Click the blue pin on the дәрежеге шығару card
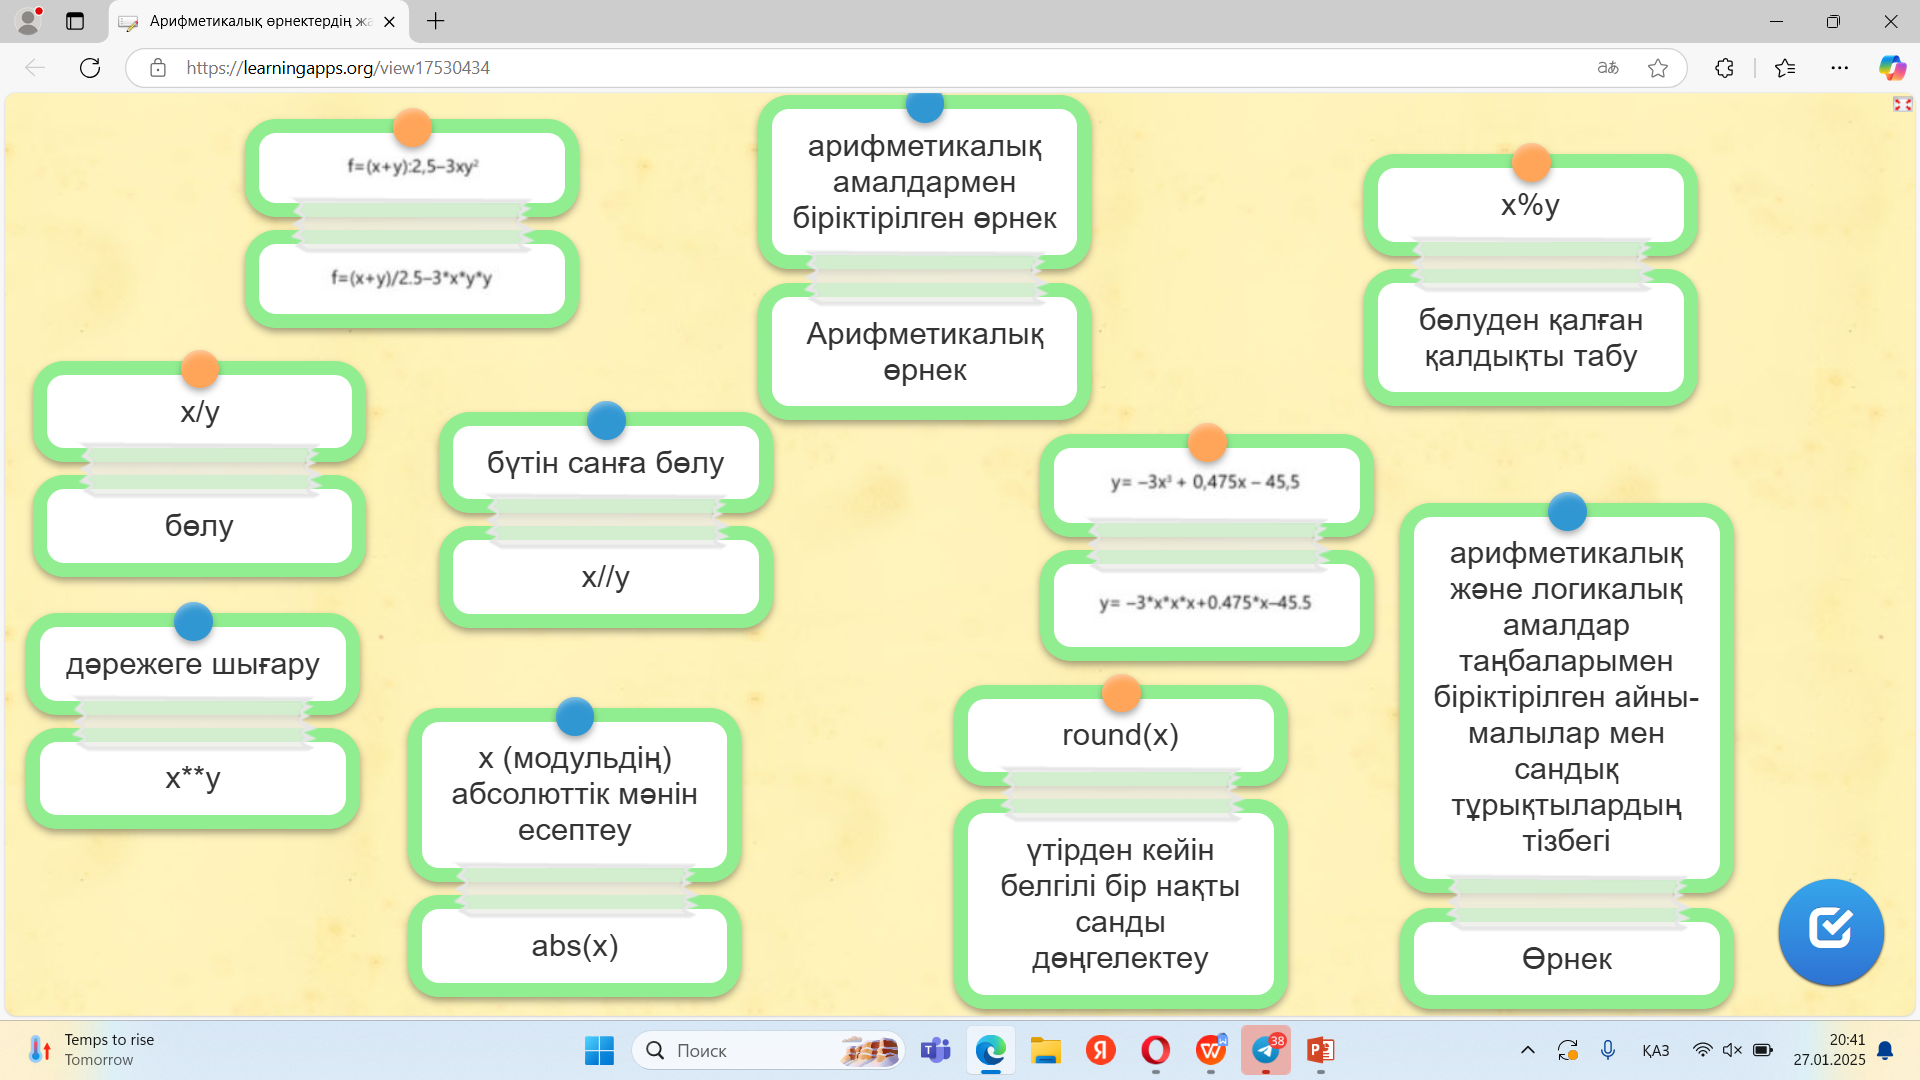The image size is (1920, 1080). [x=193, y=621]
